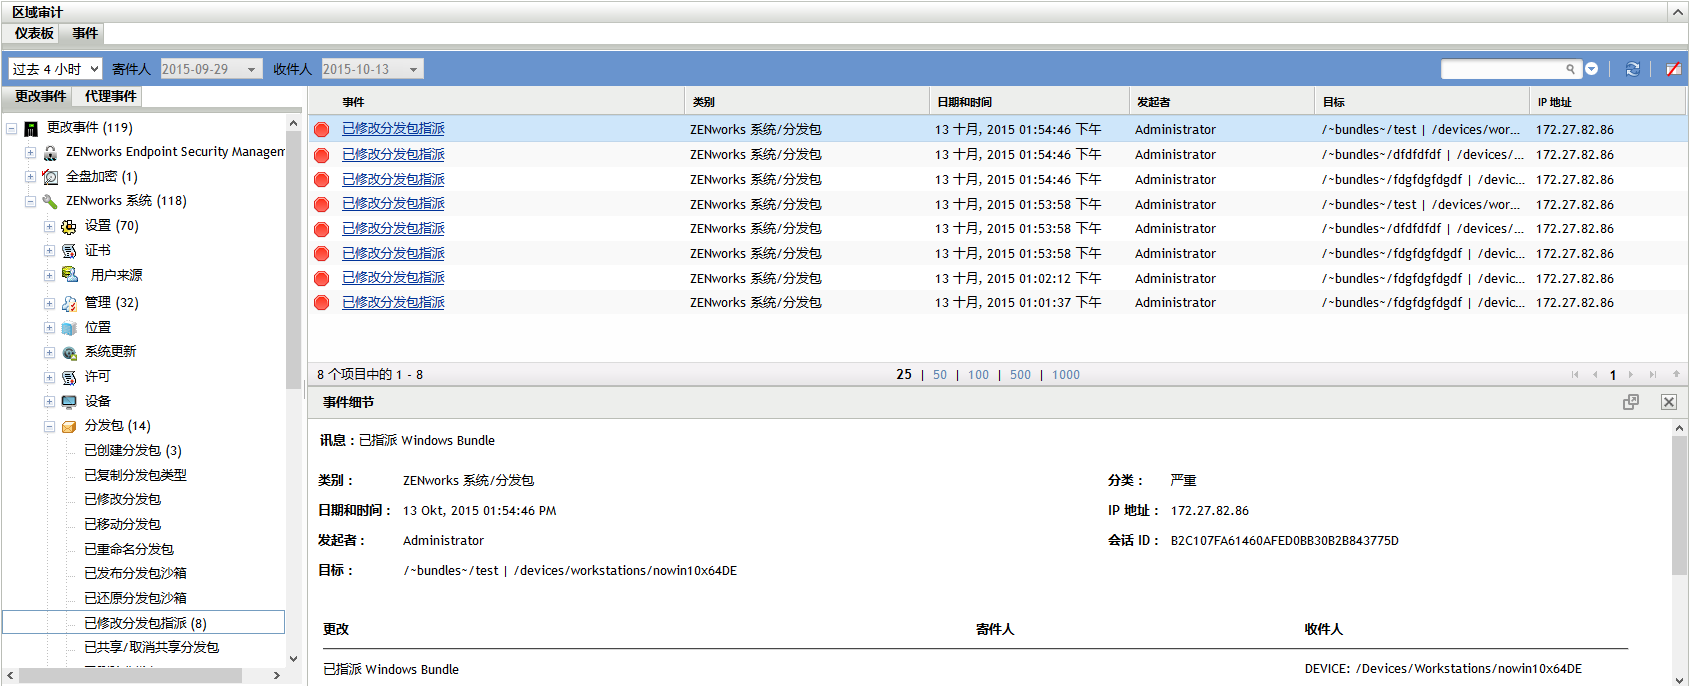Click the 位置 location icon
1691x686 pixels.
[x=69, y=328]
